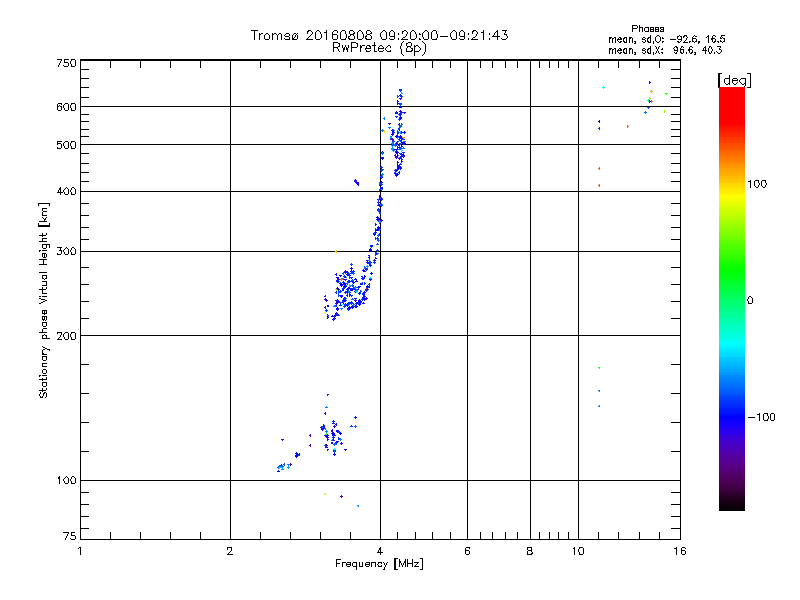Click the "Phases" header text

[647, 29]
